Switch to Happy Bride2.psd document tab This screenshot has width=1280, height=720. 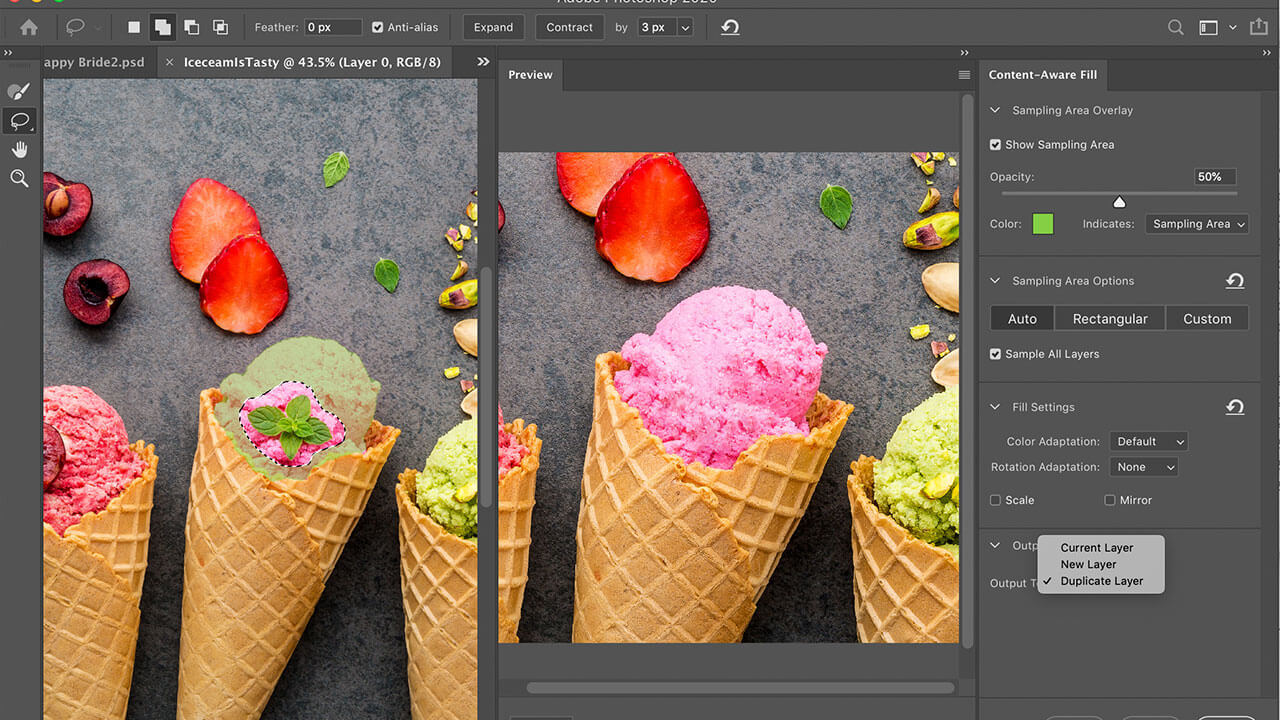pos(94,62)
